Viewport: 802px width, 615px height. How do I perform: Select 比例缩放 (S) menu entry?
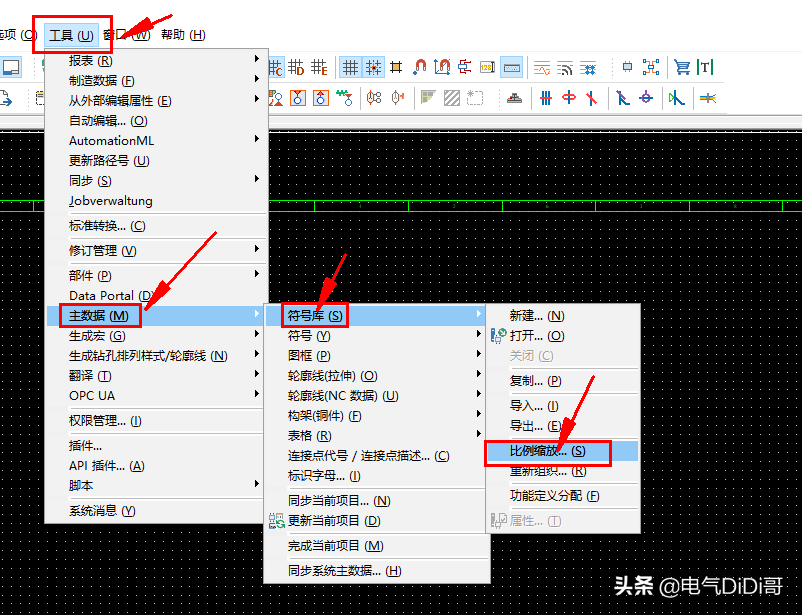(x=547, y=451)
